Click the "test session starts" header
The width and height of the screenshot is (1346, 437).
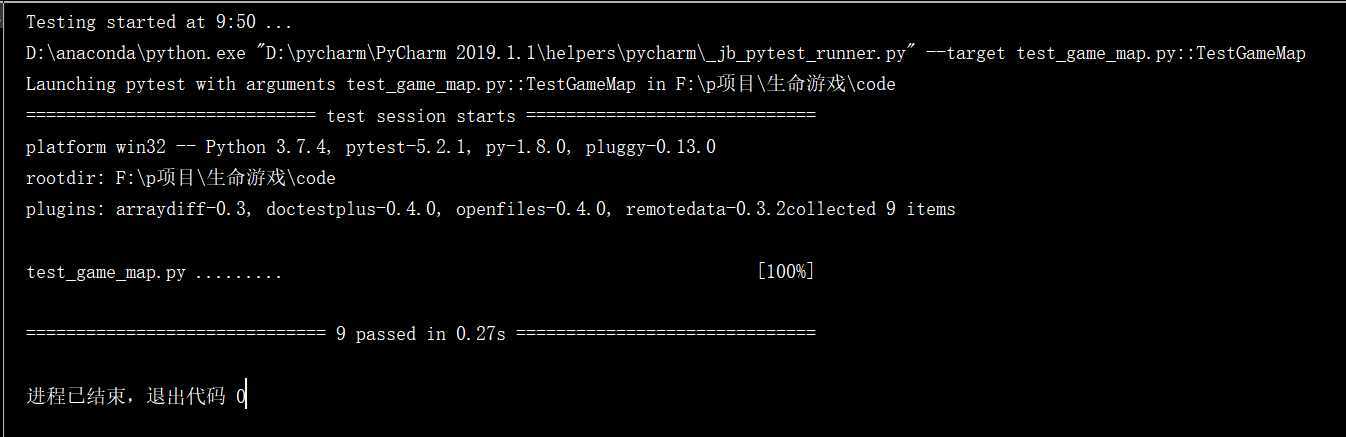click(x=421, y=116)
